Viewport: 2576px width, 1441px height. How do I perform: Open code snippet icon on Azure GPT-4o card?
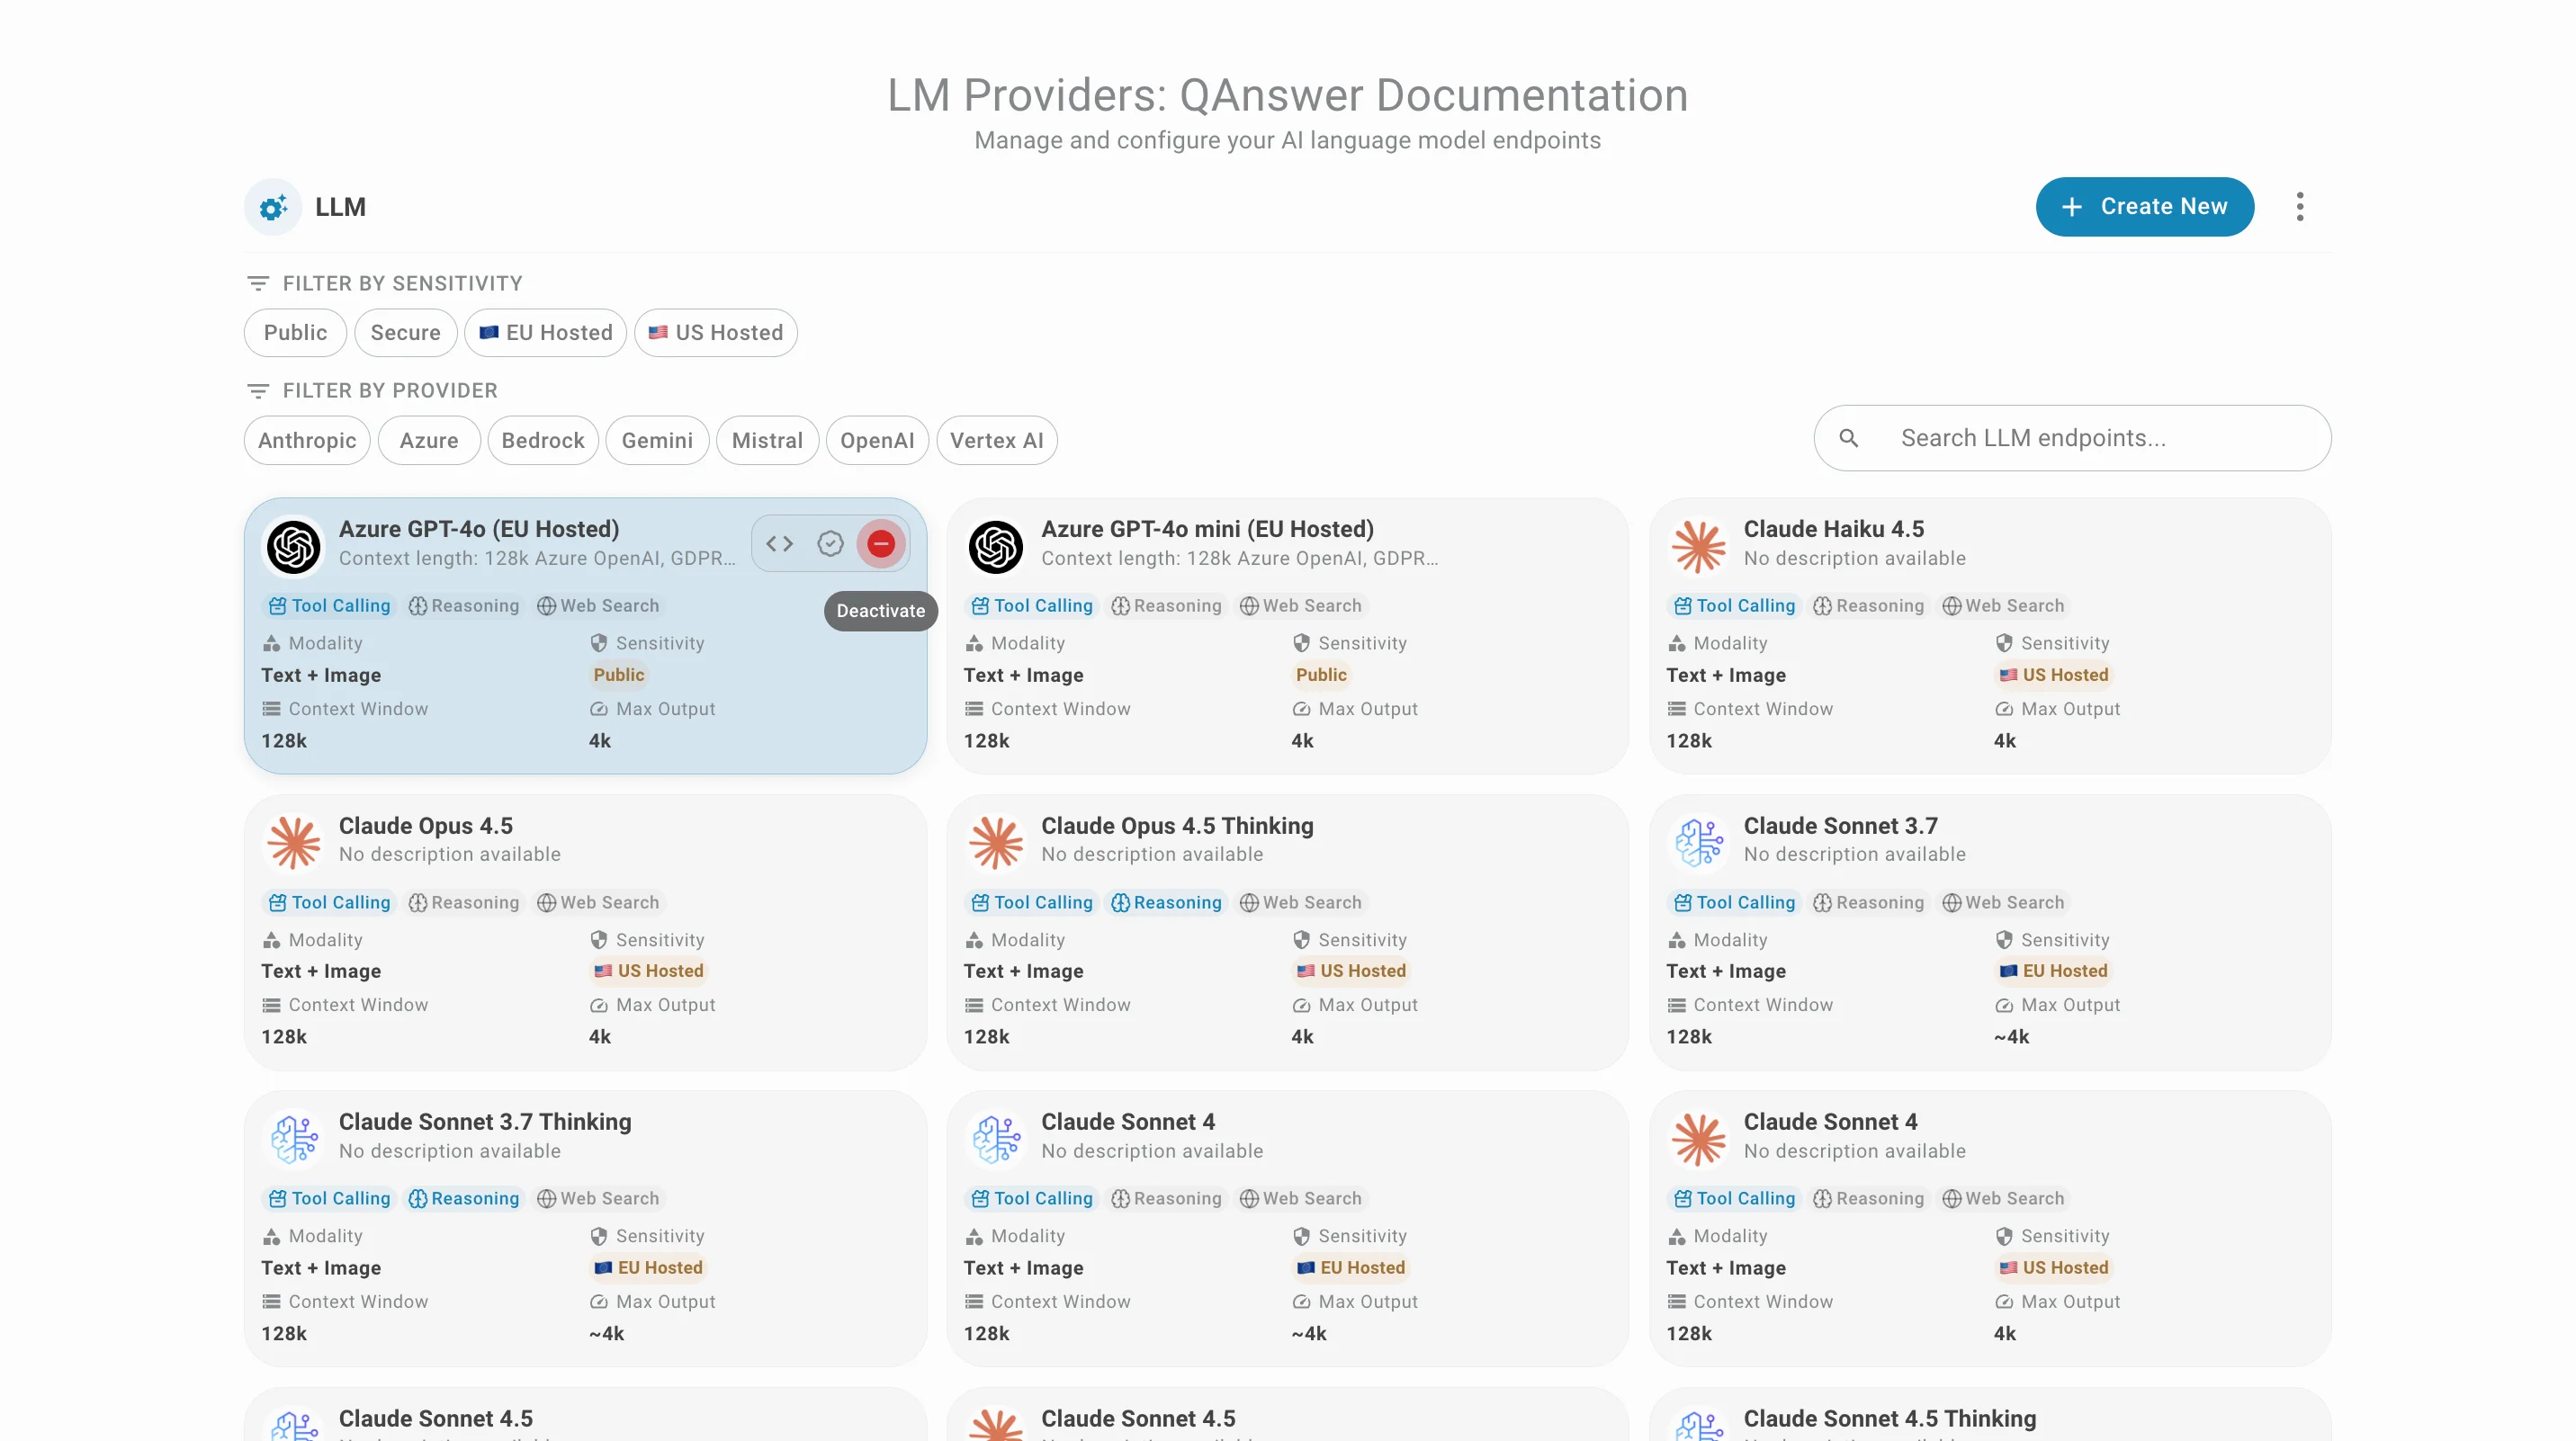coord(779,543)
